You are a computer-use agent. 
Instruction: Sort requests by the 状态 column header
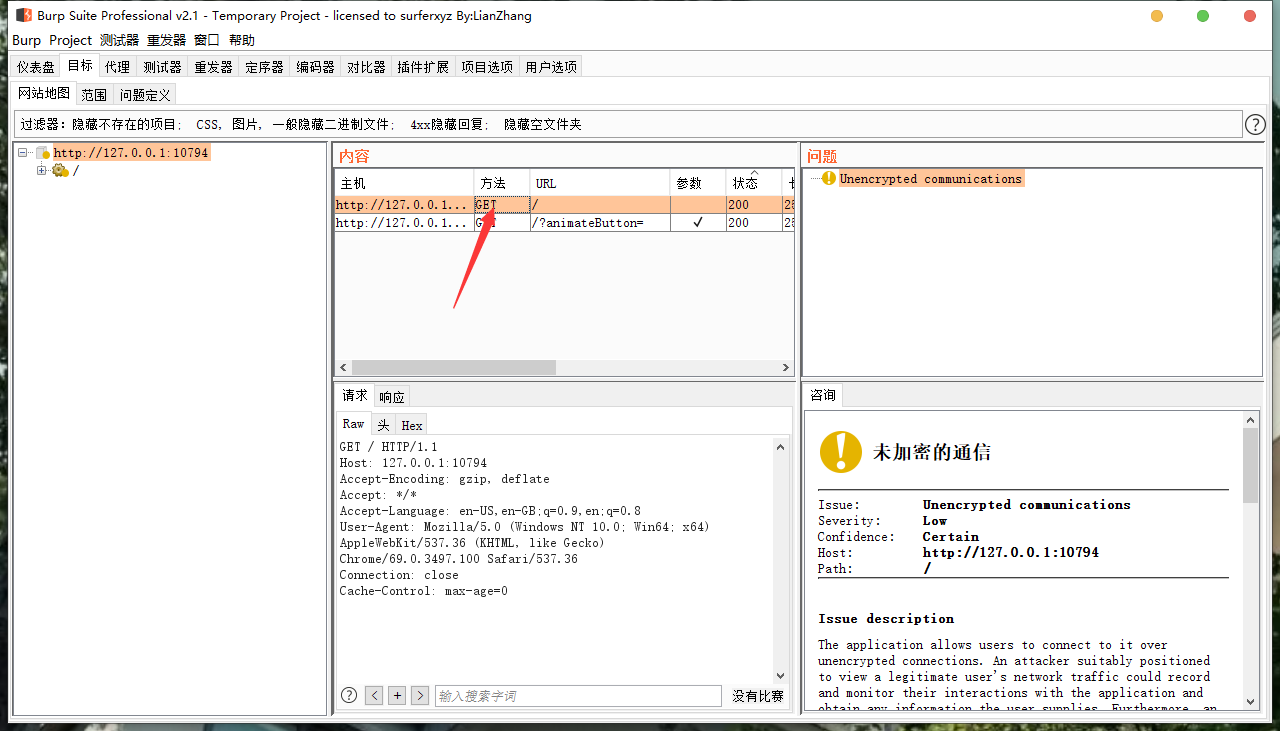pos(746,182)
